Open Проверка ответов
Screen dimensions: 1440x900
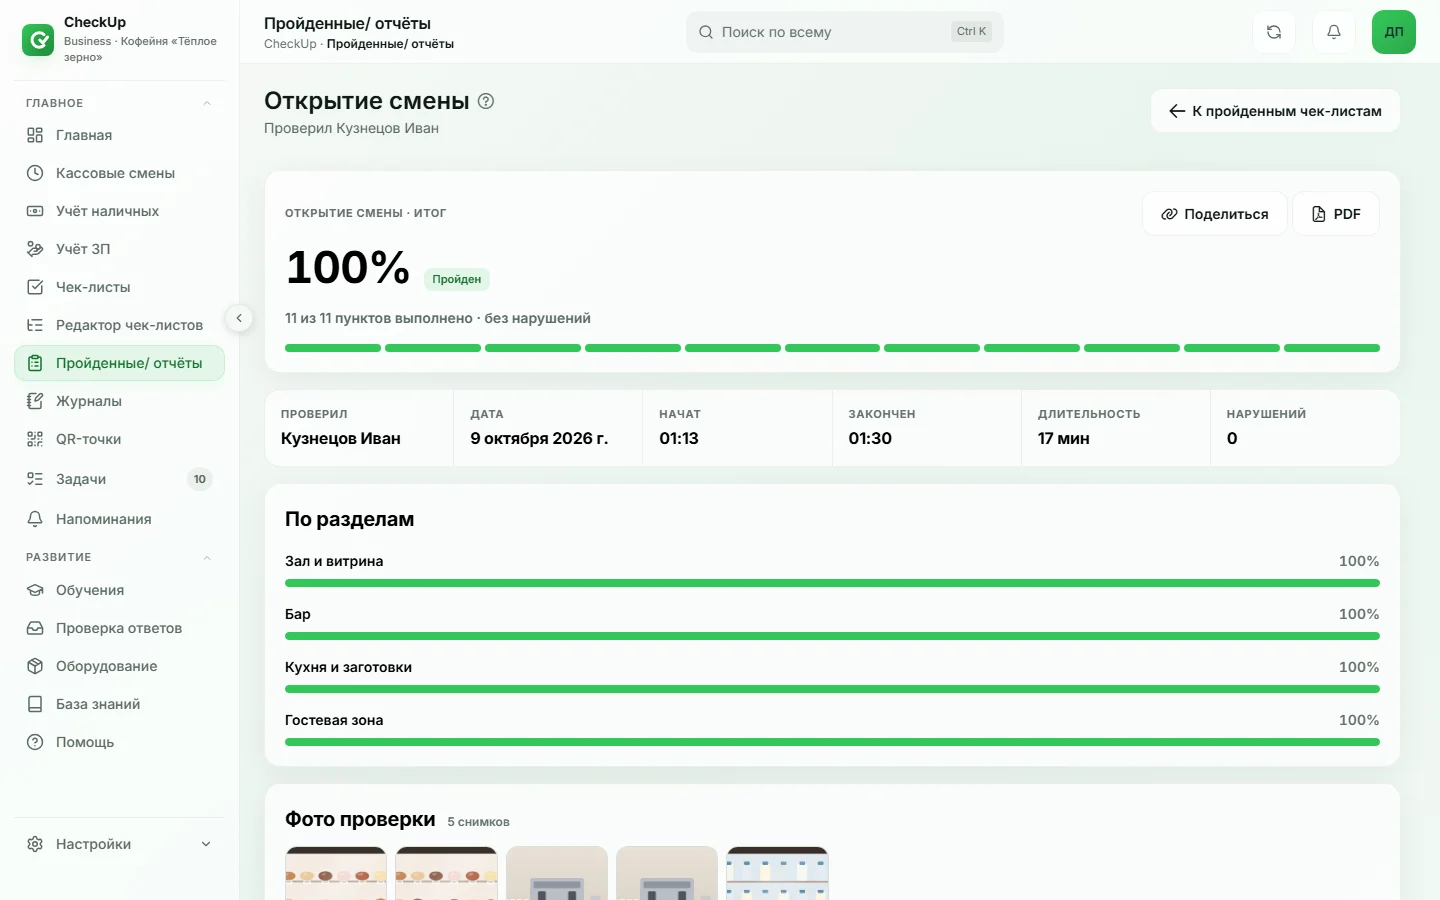(x=119, y=628)
